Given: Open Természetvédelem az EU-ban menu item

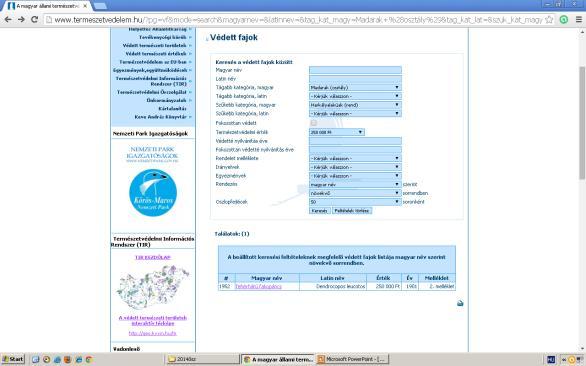Looking at the screenshot, I should pos(153,62).
